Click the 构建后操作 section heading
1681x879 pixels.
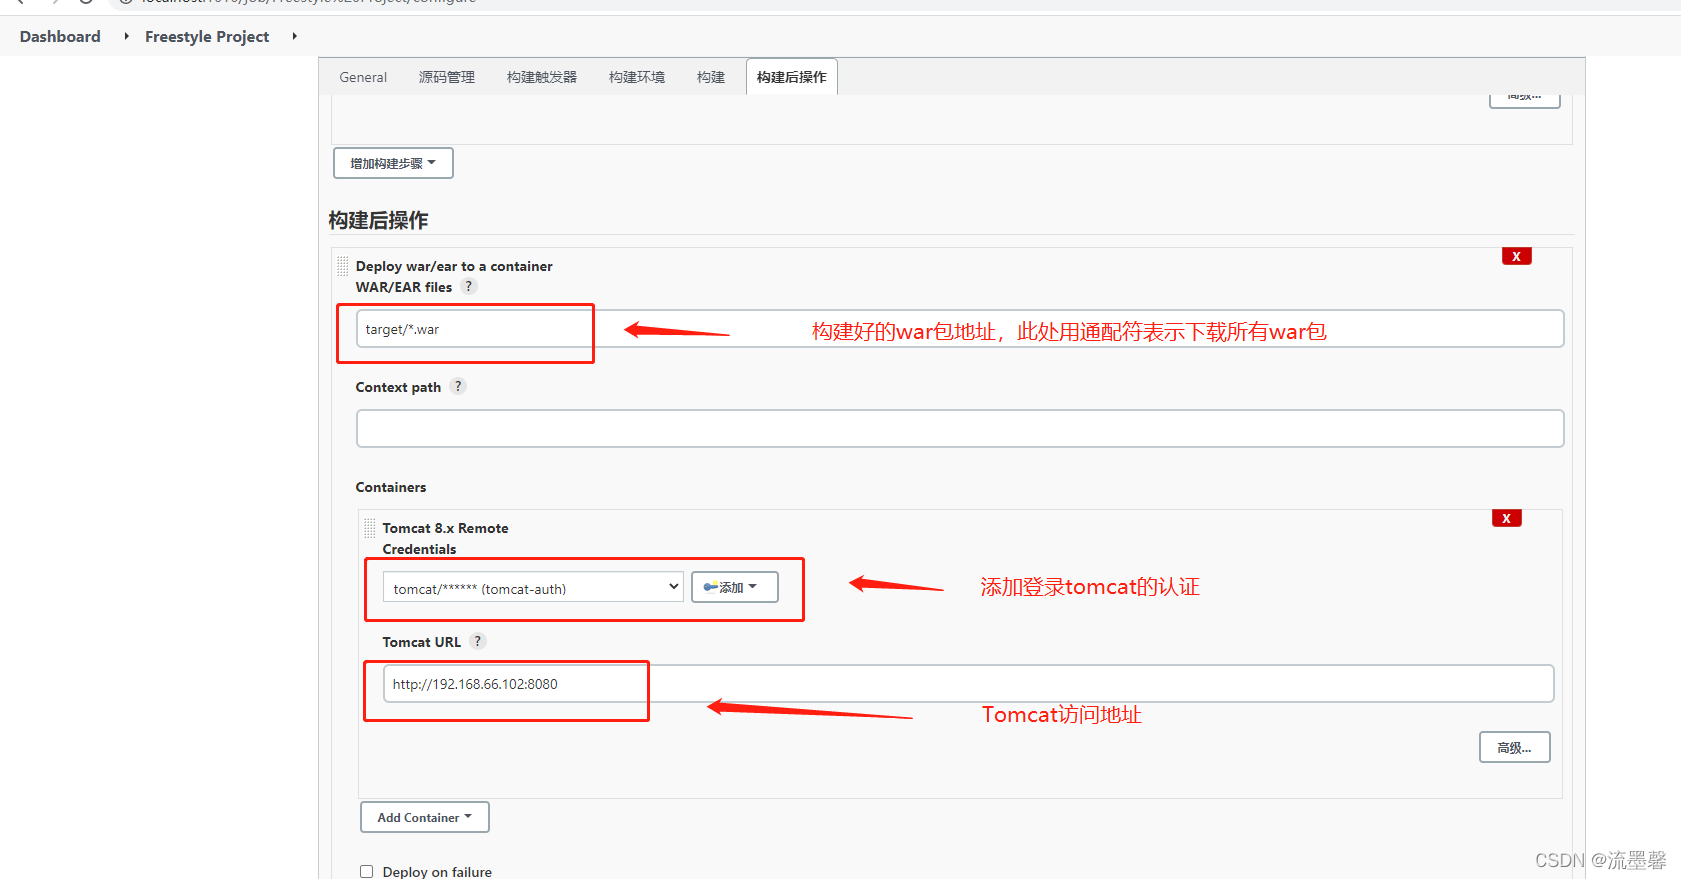(378, 220)
